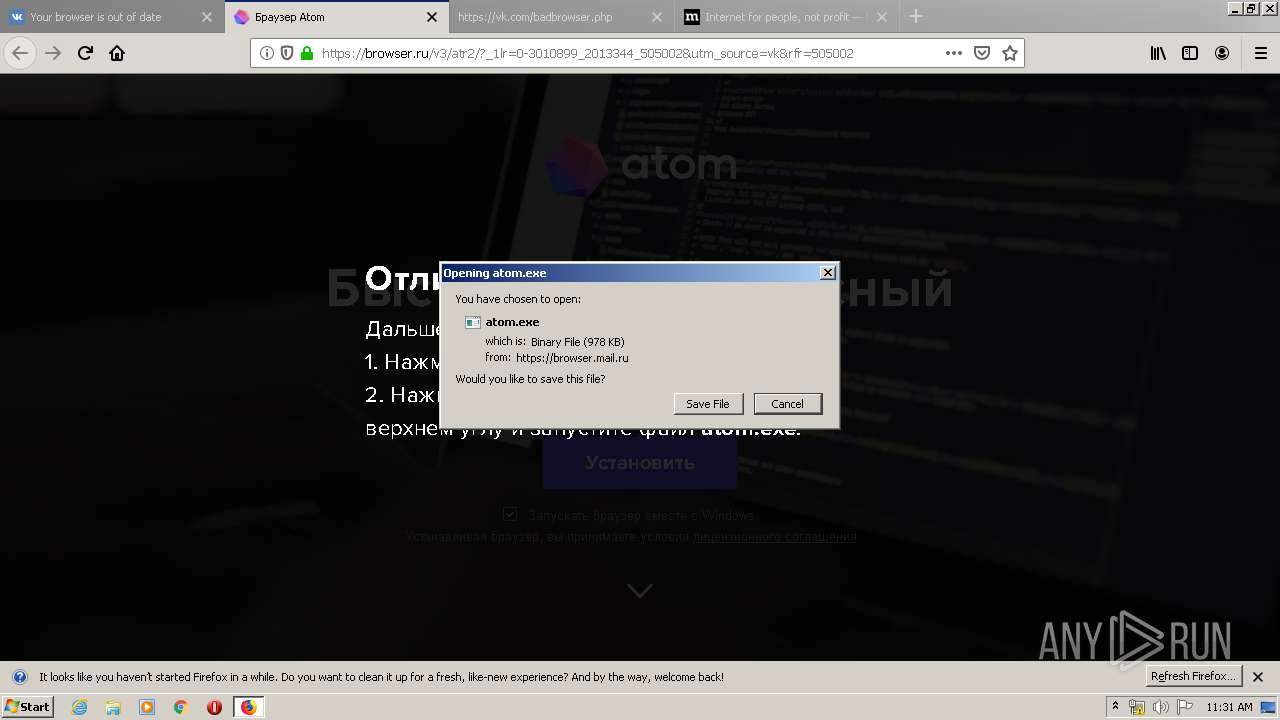The width and height of the screenshot is (1280, 720).
Task: Click the forward navigation arrow
Action: pos(53,53)
